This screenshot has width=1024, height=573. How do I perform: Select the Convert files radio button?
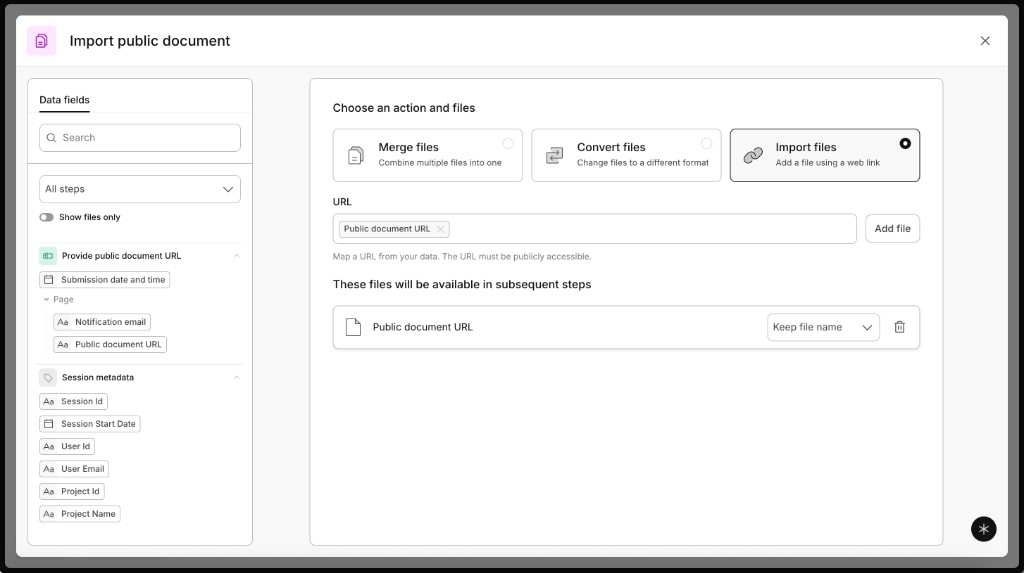coord(706,144)
